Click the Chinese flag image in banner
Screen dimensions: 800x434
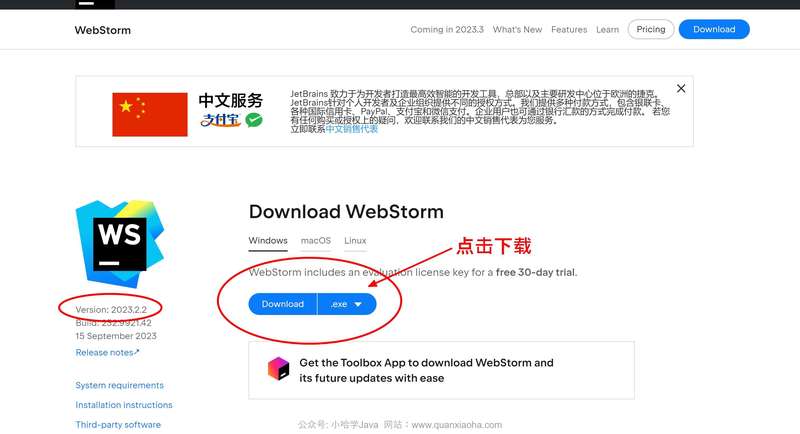pyautogui.click(x=149, y=114)
